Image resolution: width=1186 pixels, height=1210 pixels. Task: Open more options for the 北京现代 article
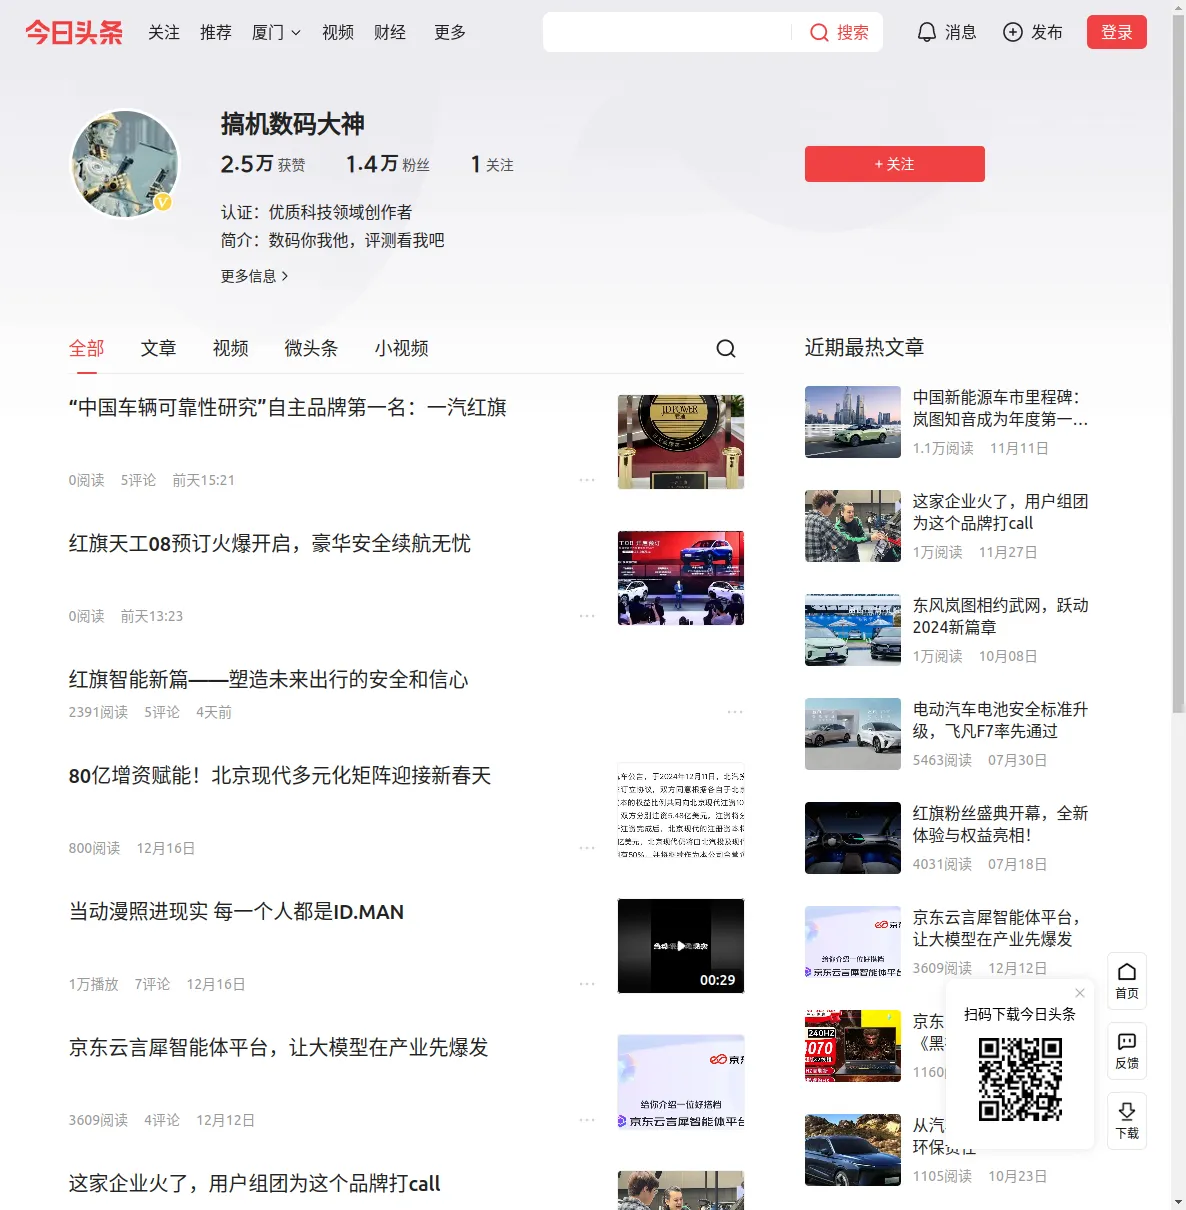tap(587, 848)
